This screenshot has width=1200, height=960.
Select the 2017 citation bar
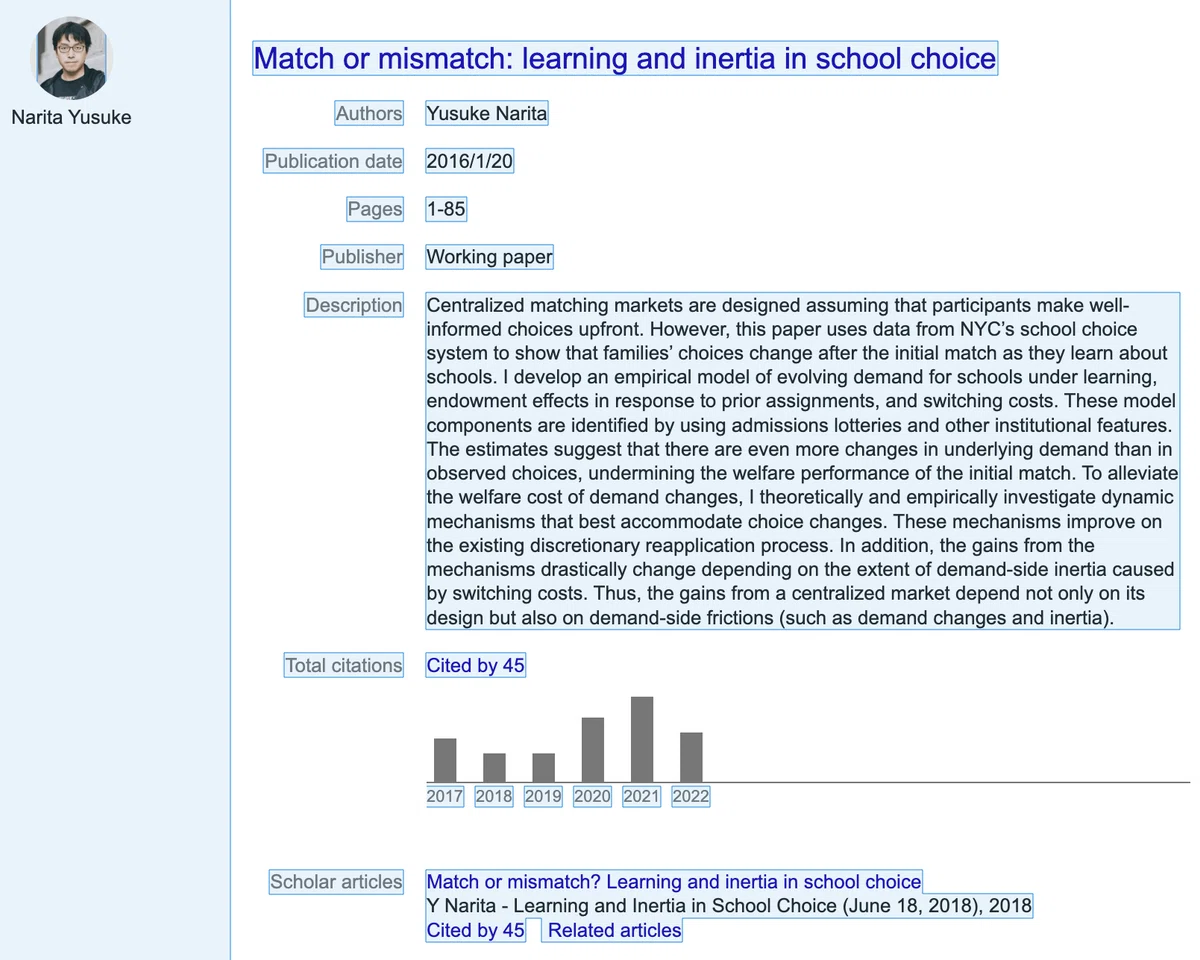(445, 760)
